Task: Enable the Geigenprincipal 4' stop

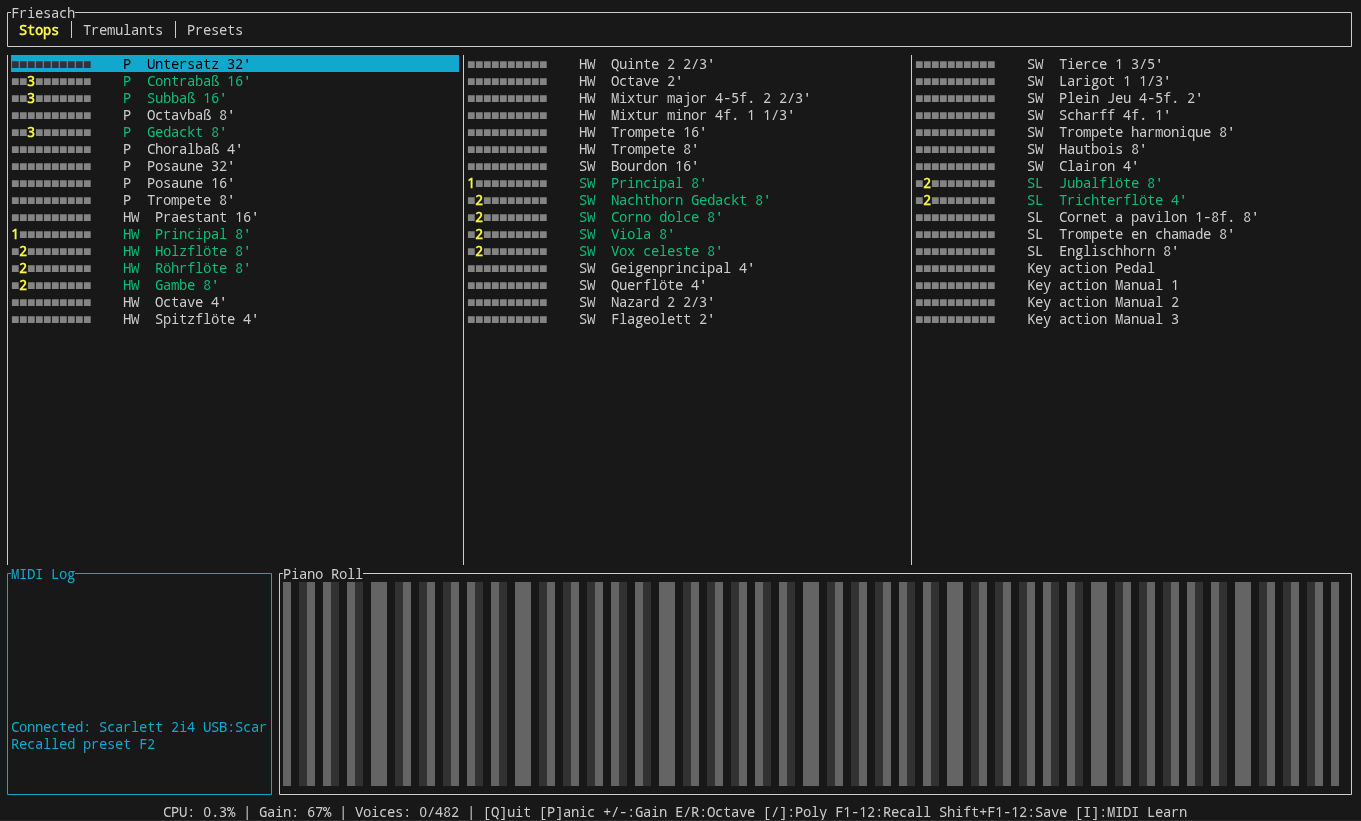Action: (687, 268)
